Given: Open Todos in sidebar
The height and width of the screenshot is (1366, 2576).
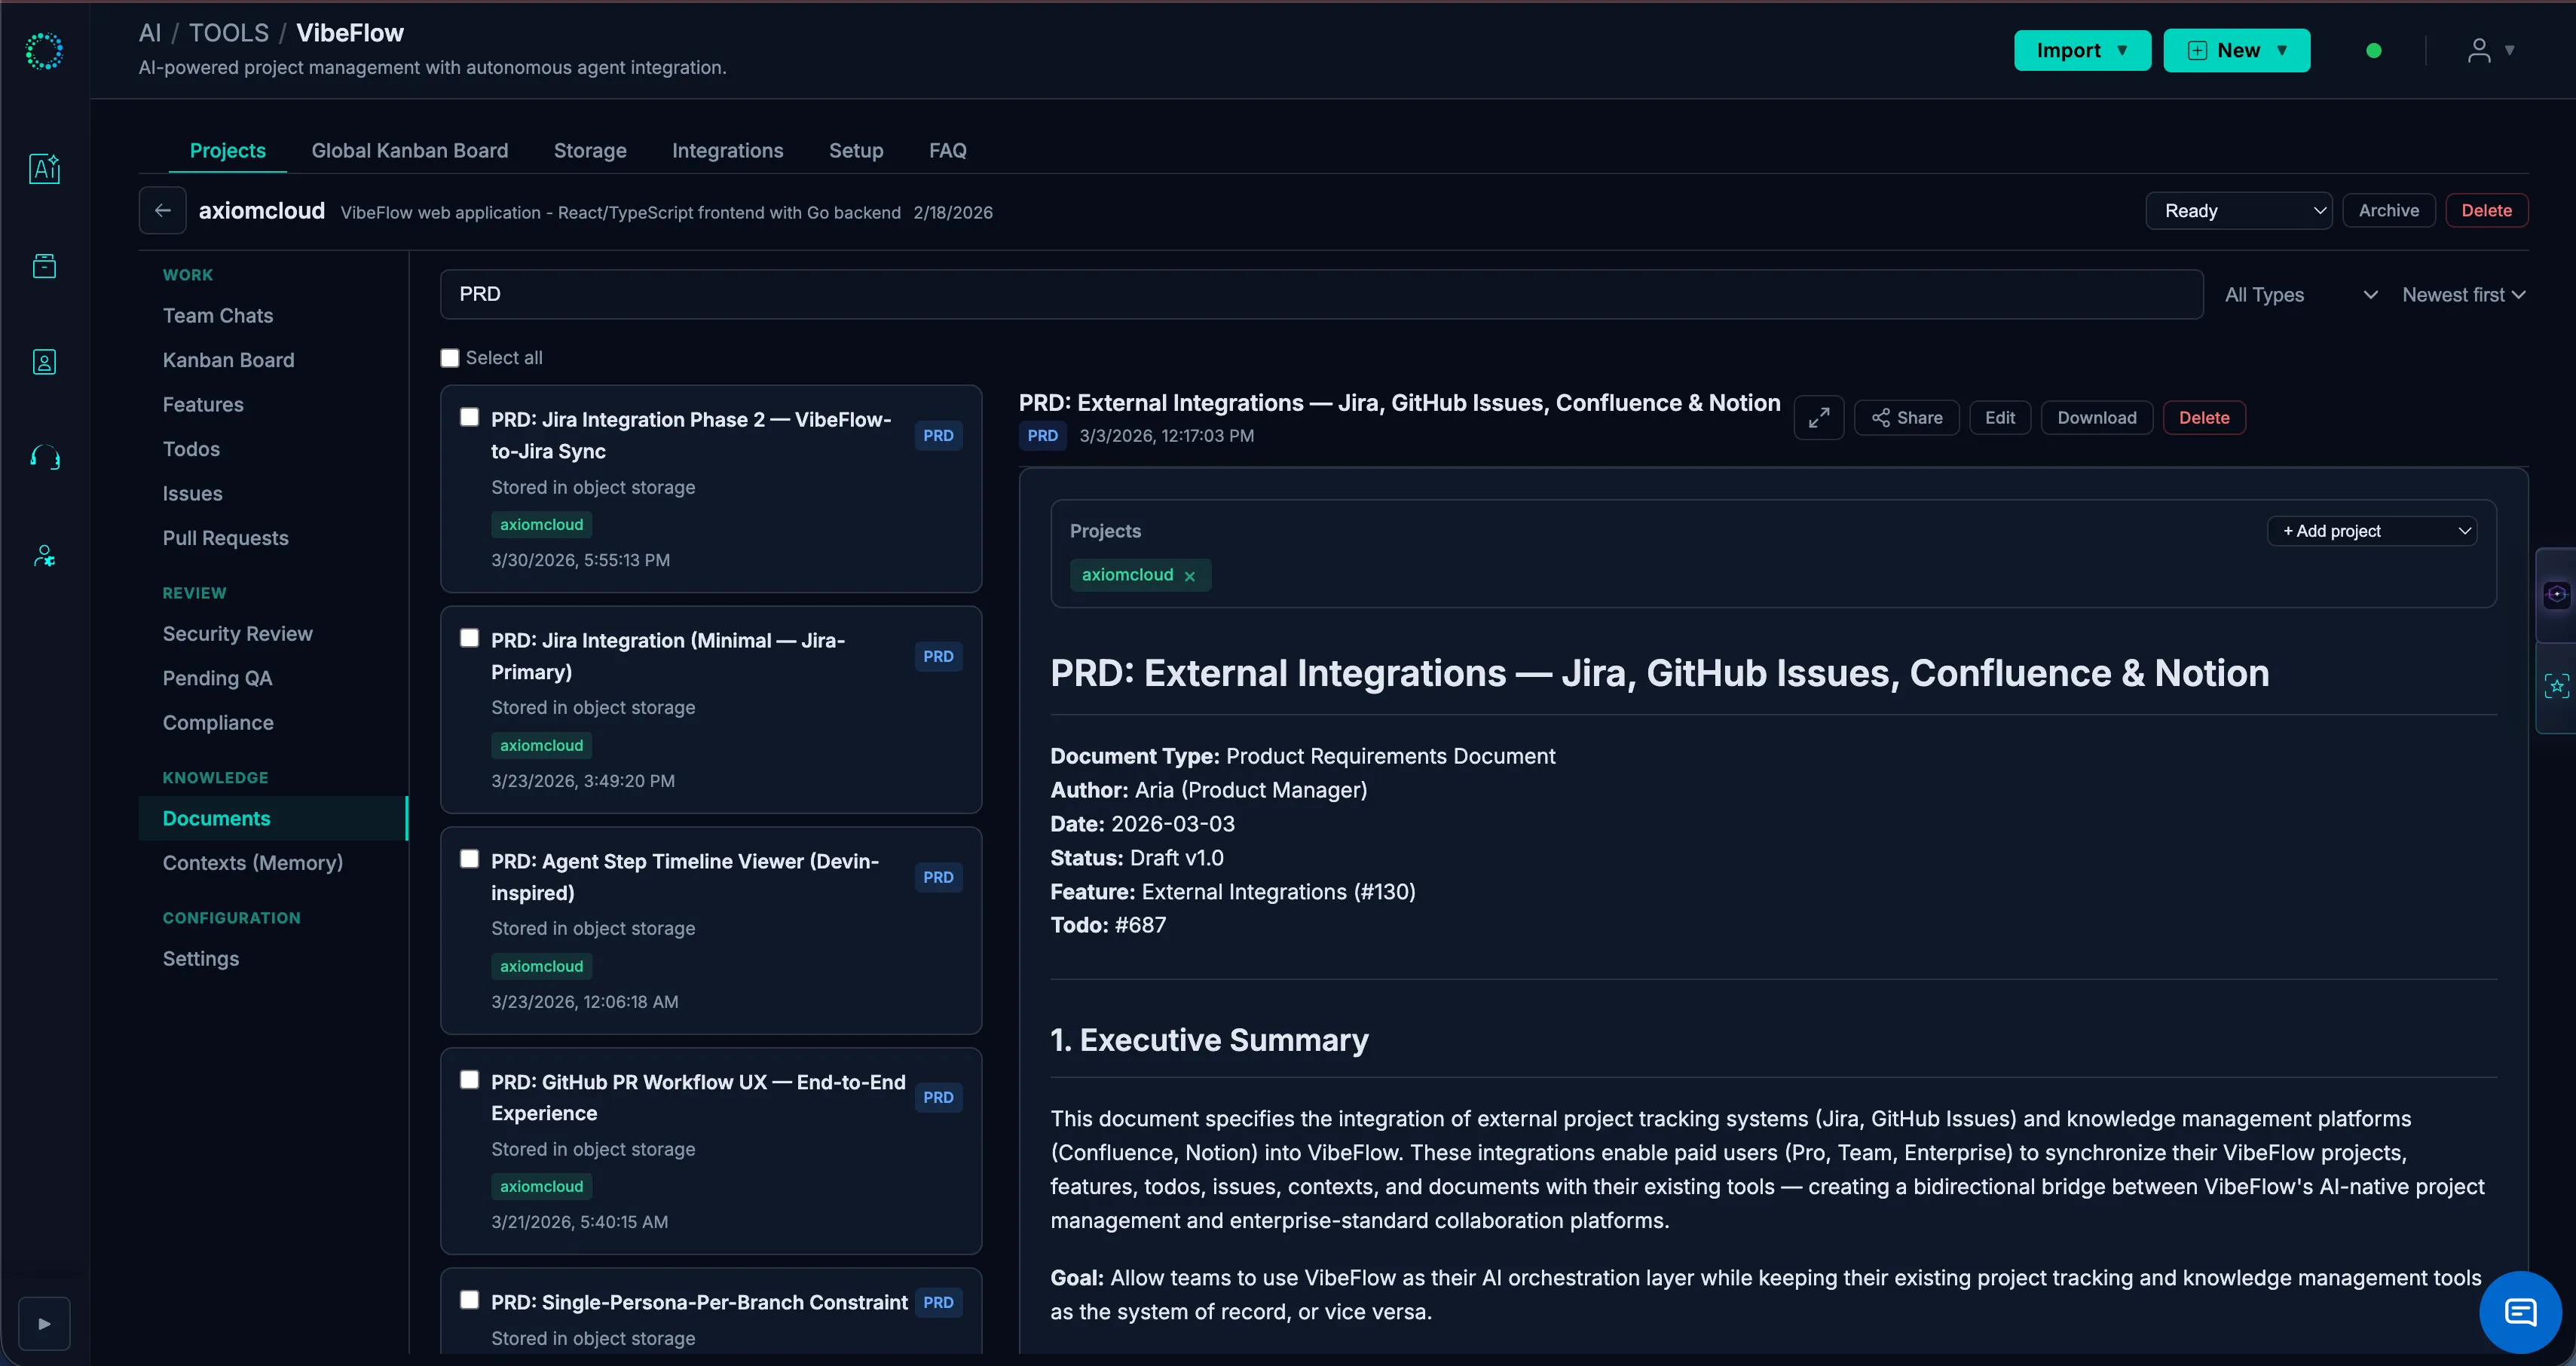Looking at the screenshot, I should pos(191,449).
